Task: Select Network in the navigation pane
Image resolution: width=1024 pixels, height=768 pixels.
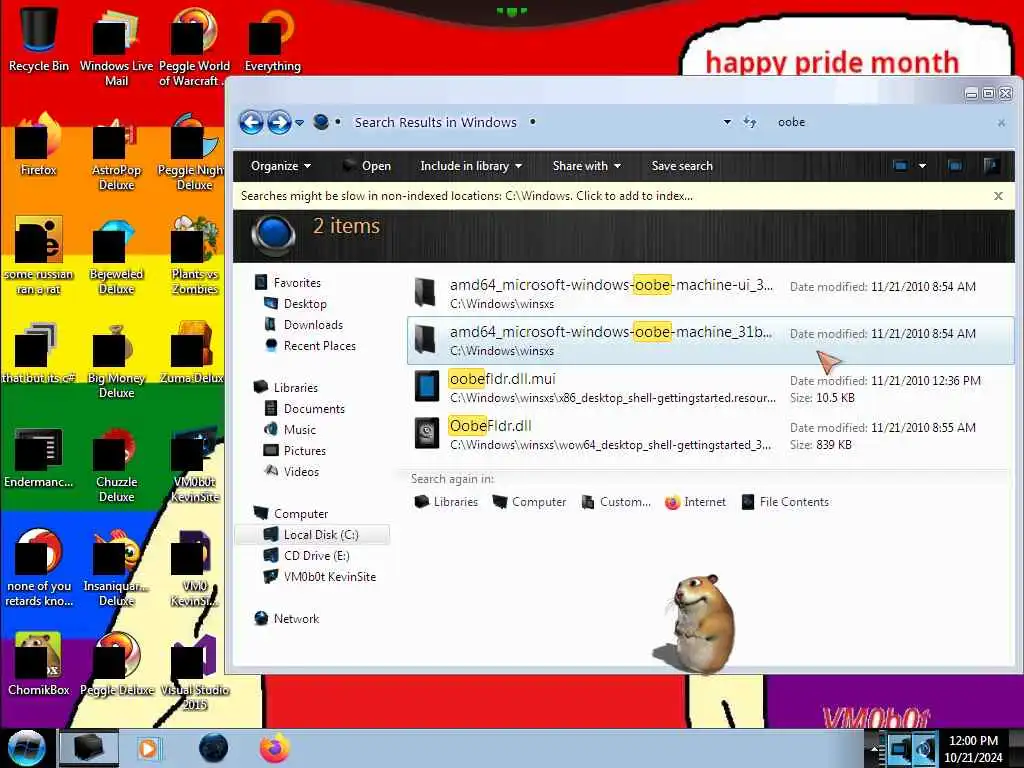Action: pyautogui.click(x=287, y=618)
